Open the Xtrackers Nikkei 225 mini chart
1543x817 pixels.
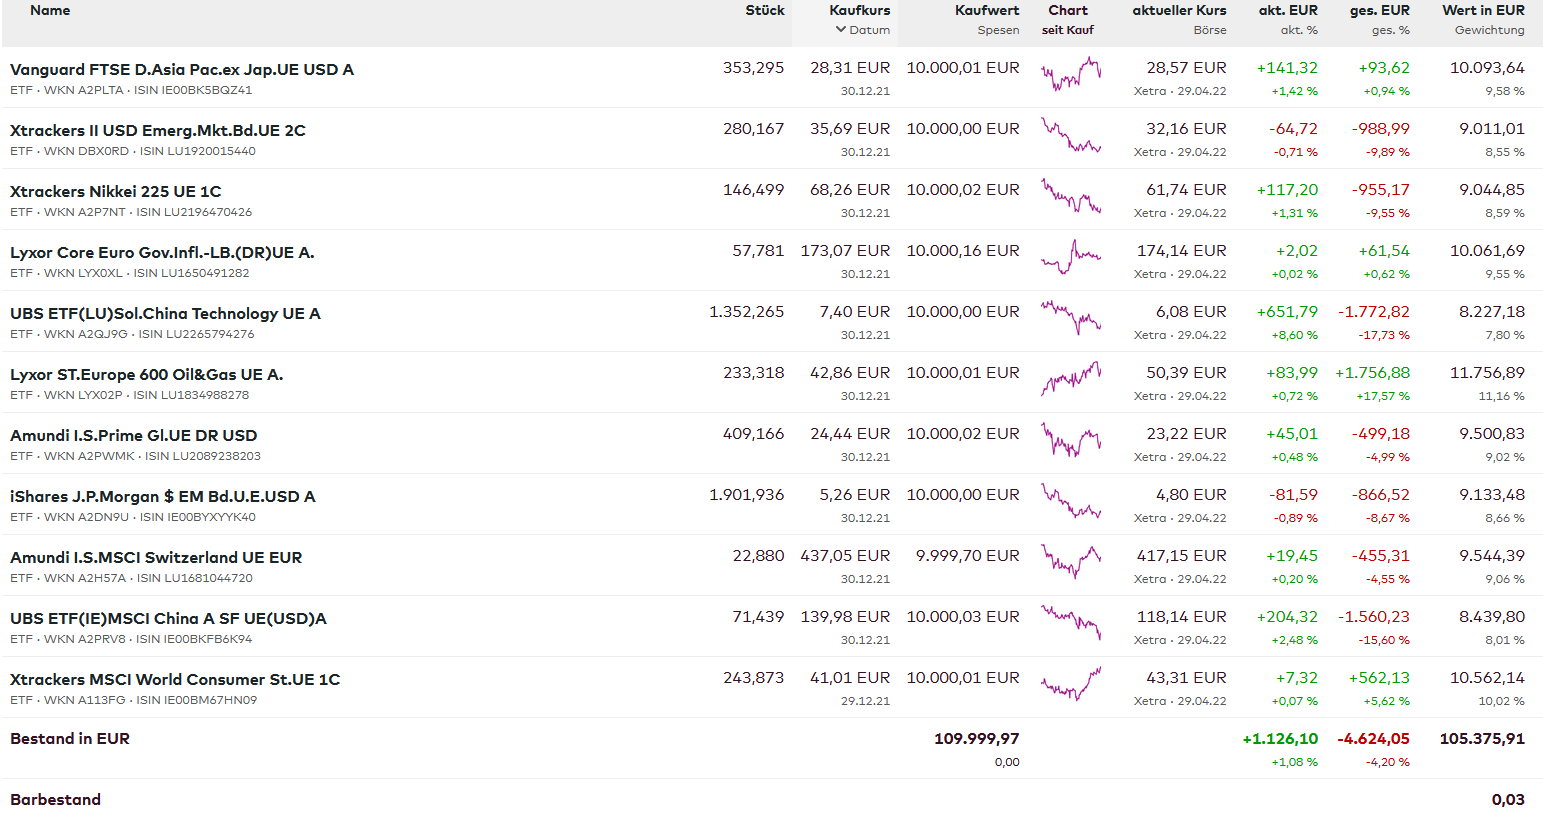coord(1070,196)
